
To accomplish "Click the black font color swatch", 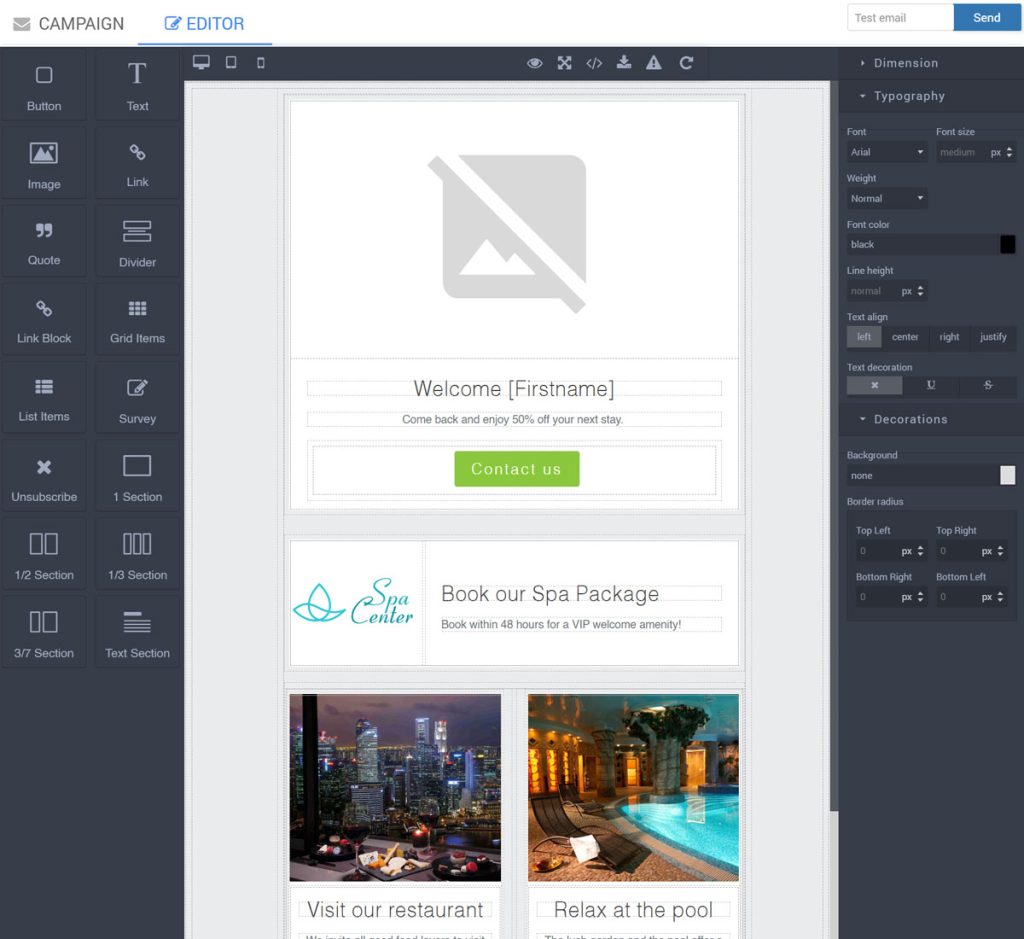I will click(x=1007, y=244).
